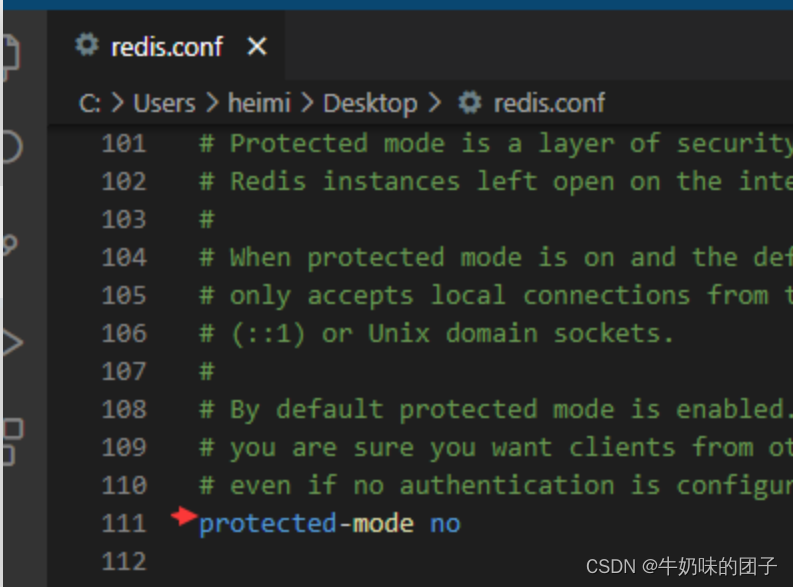Expand the Desktop breadcrumb folder
The image size is (793, 587).
tap(370, 104)
